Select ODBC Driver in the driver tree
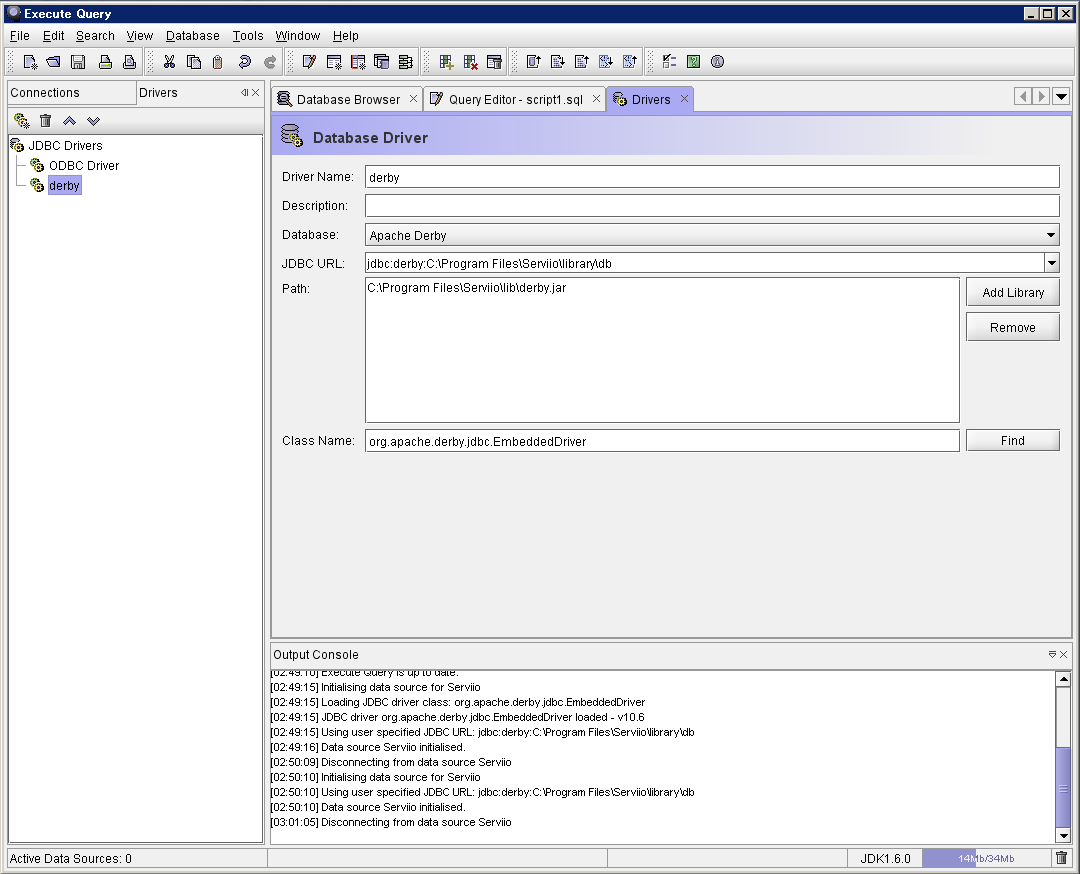Screen dimensions: 1080x874 point(83,166)
